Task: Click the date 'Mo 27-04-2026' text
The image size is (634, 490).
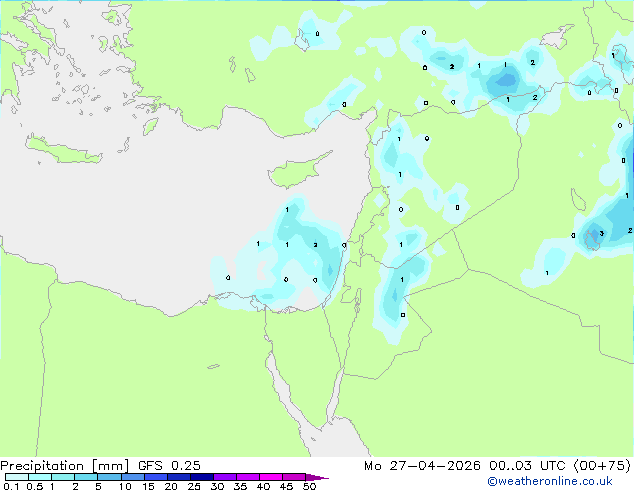Action: coord(422,466)
